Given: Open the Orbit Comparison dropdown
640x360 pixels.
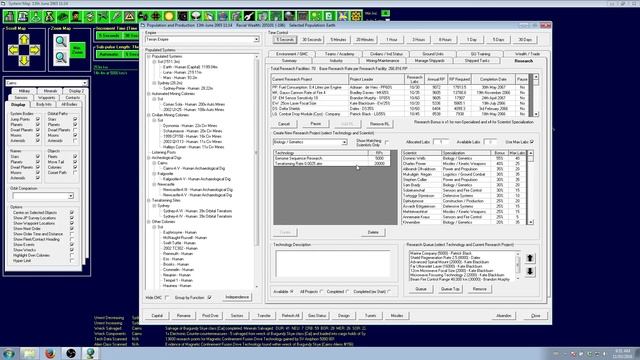Looking at the screenshot, I should [x=71, y=196].
